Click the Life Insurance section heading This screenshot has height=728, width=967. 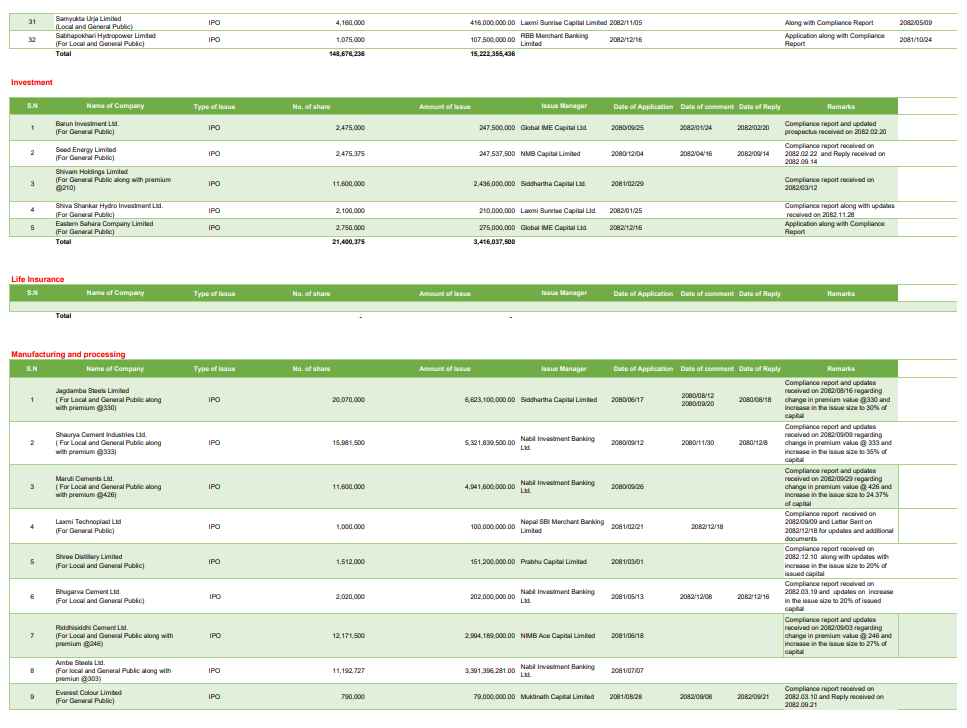point(37,279)
